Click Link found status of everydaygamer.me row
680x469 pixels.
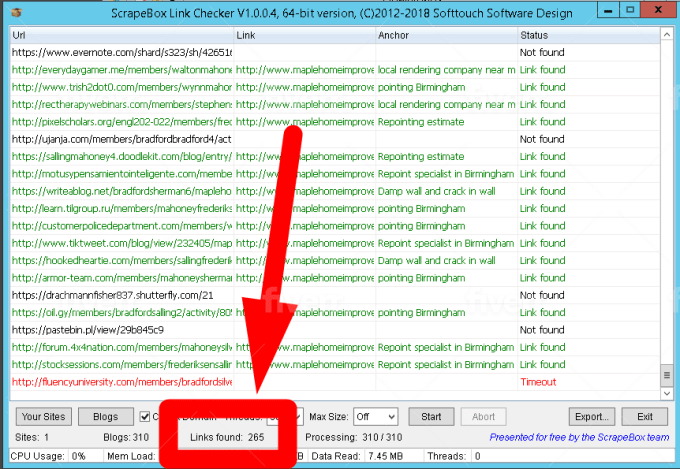[x=543, y=70]
